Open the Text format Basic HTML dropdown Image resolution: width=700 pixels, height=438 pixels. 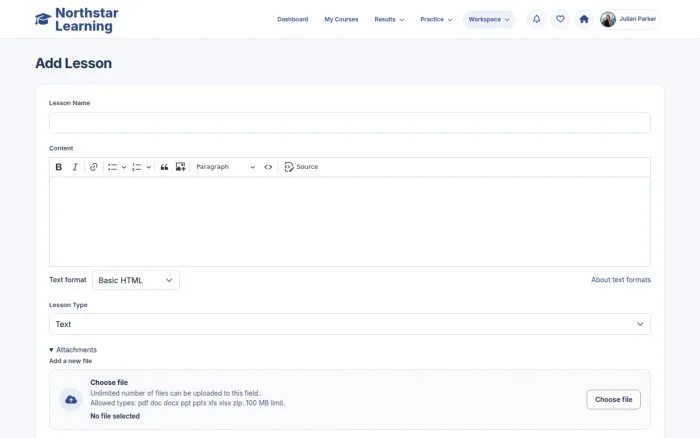pos(136,280)
